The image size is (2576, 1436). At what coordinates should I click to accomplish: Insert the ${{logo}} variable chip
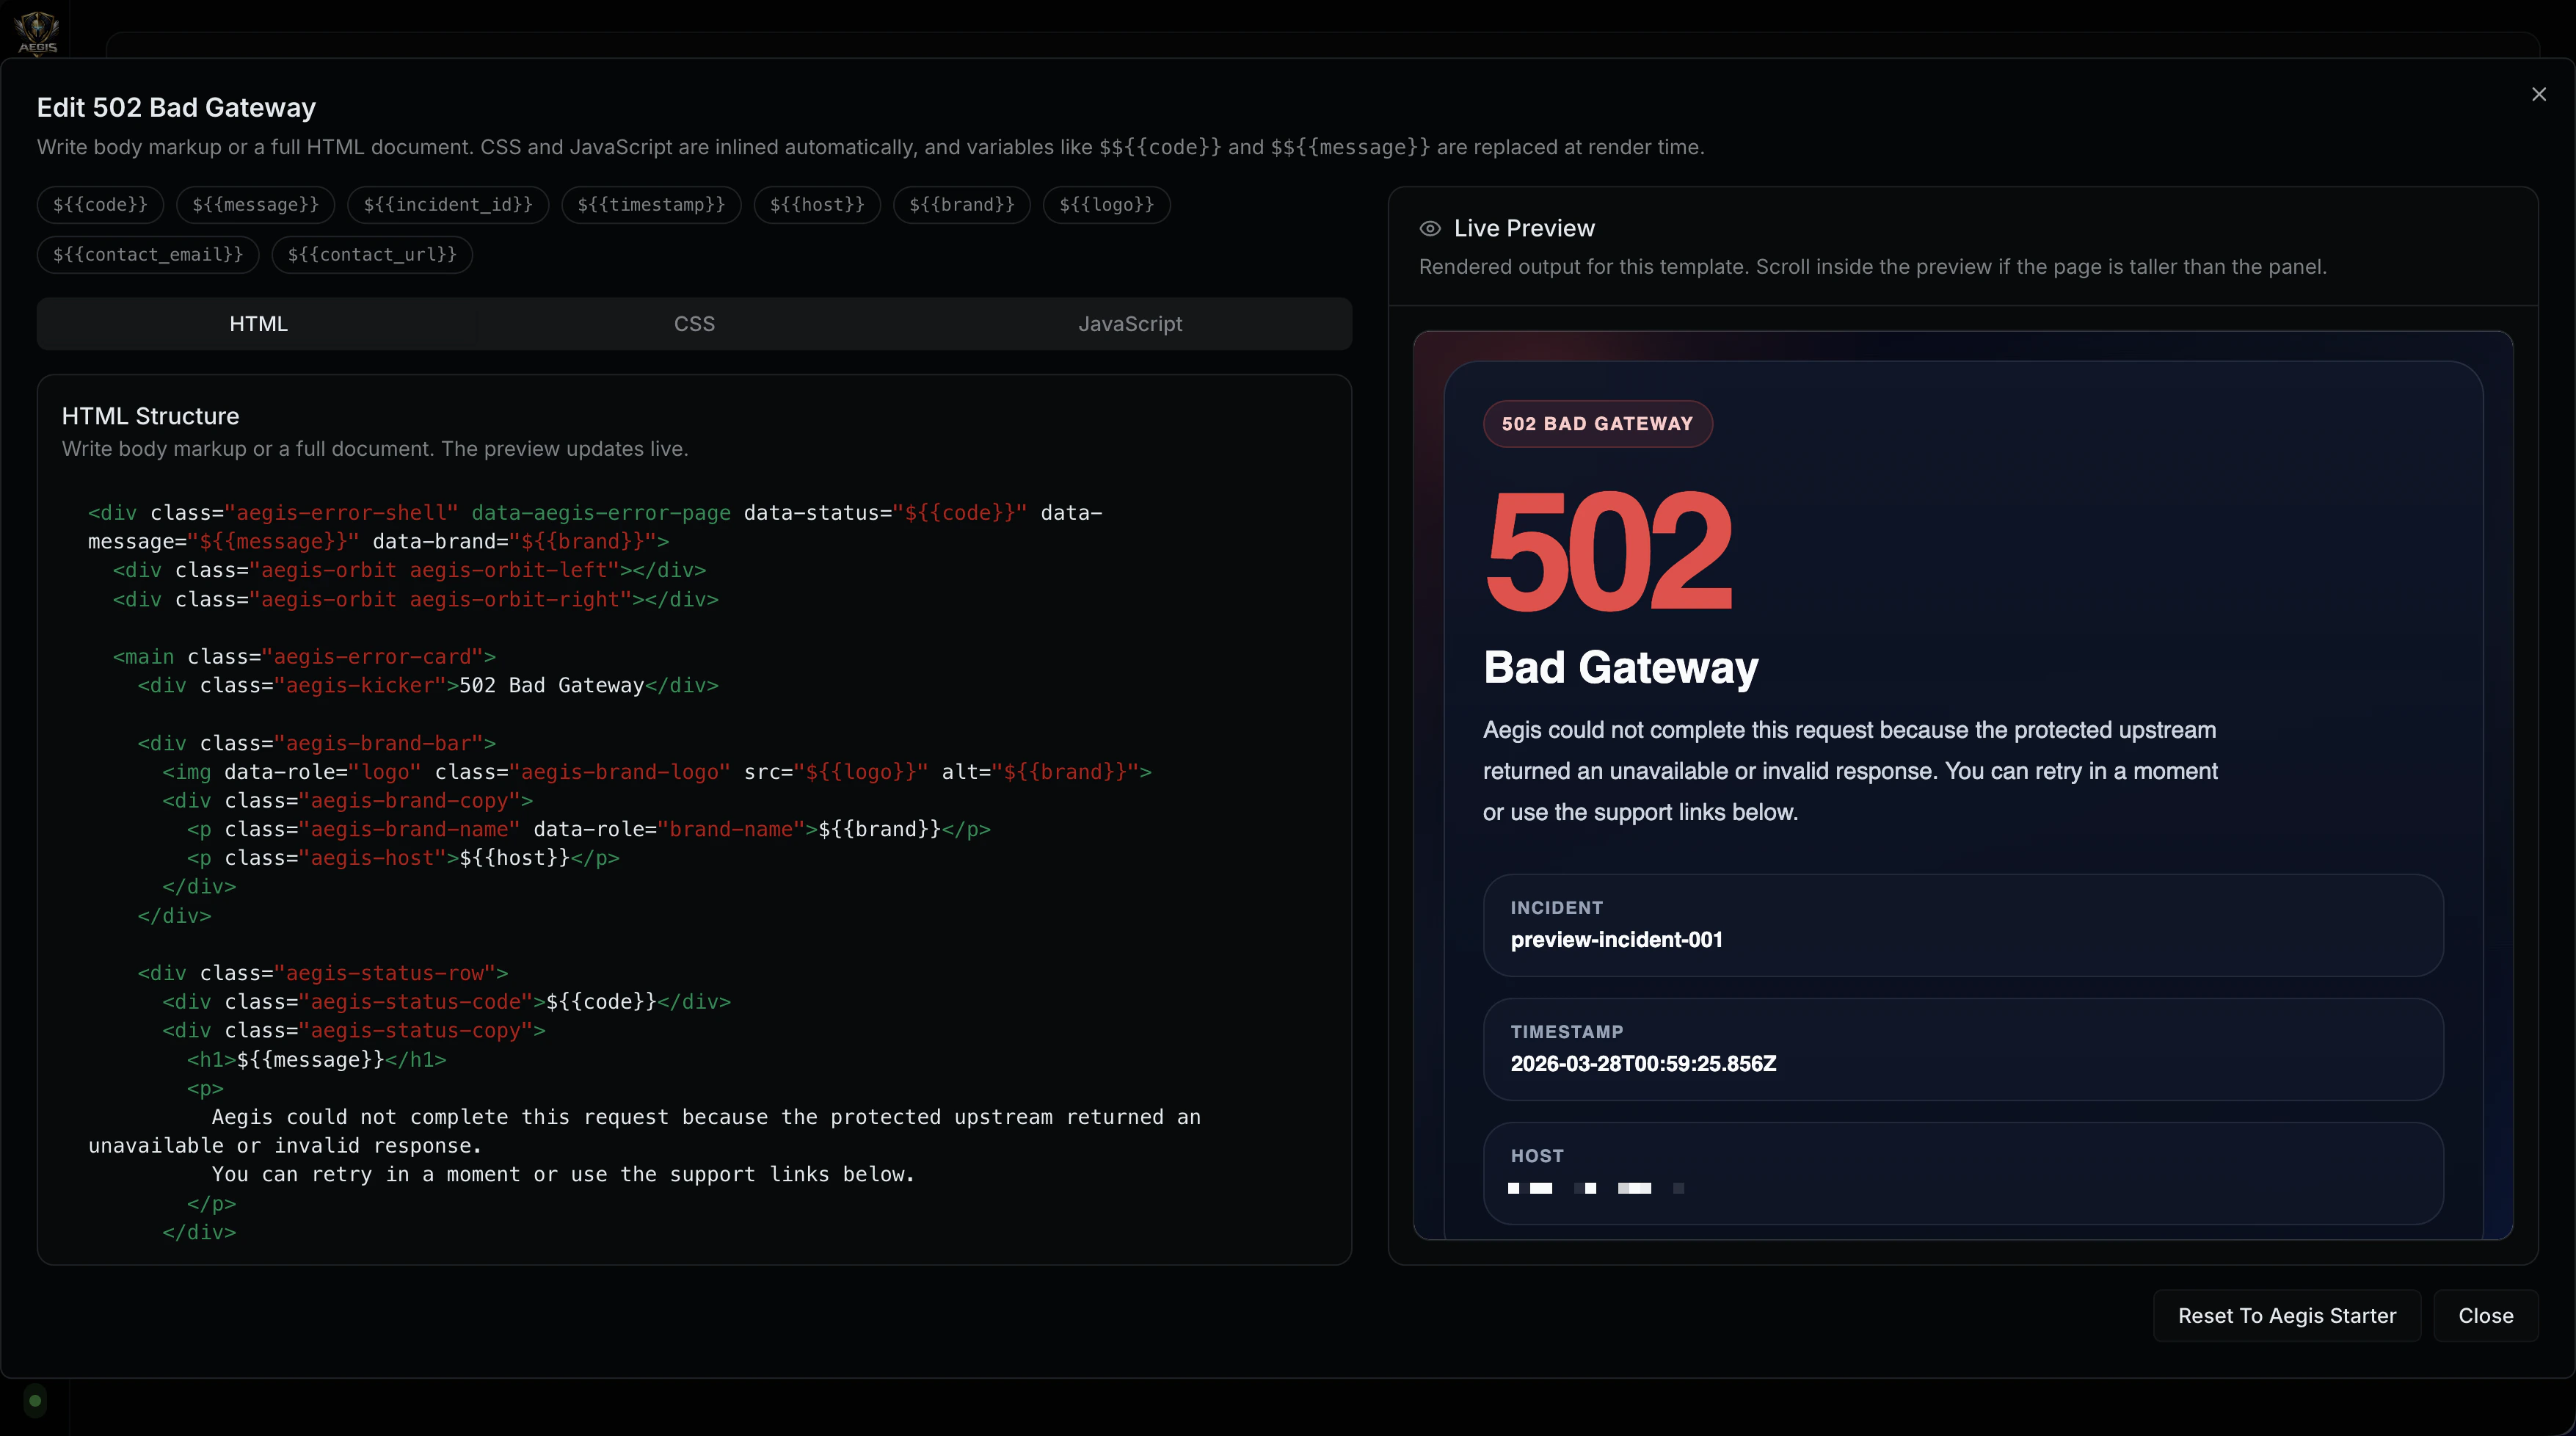[1106, 205]
